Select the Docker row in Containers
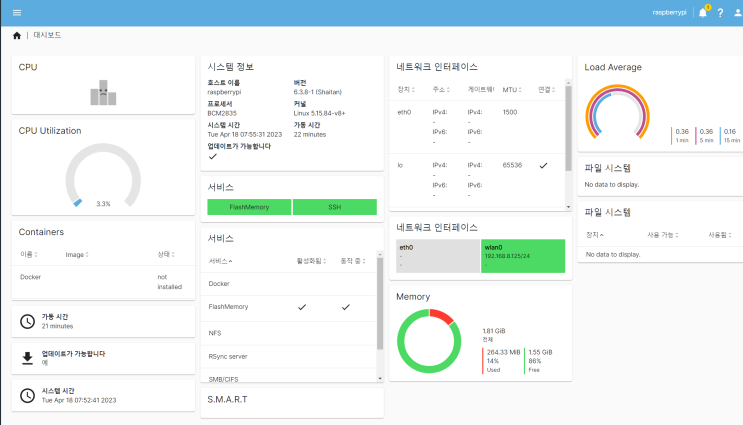Viewport: 743px width, 425px height. (103, 282)
